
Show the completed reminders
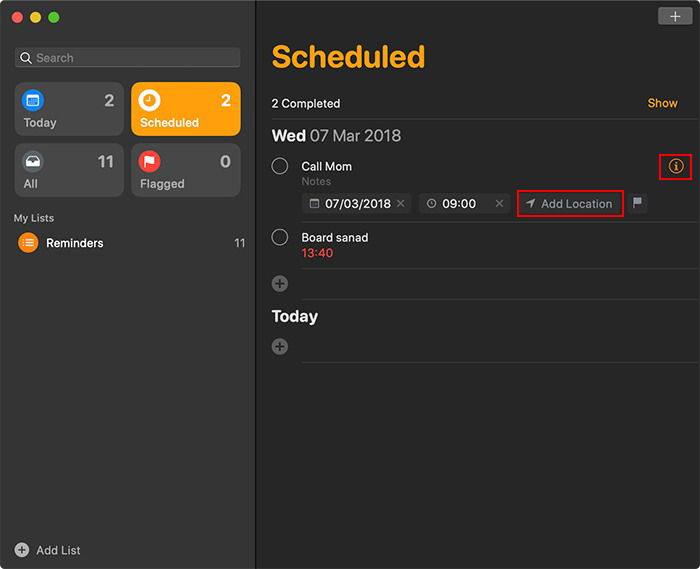[x=662, y=103]
